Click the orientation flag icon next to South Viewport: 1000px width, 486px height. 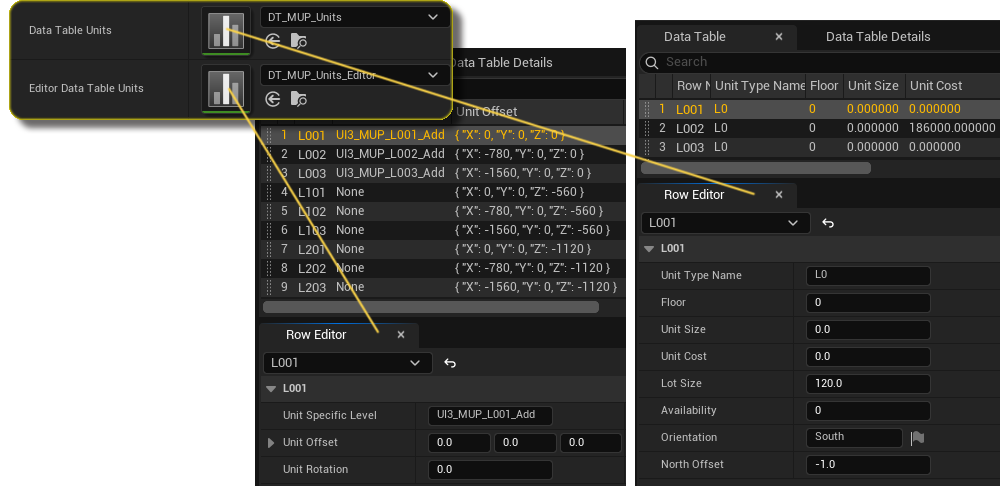[x=917, y=437]
